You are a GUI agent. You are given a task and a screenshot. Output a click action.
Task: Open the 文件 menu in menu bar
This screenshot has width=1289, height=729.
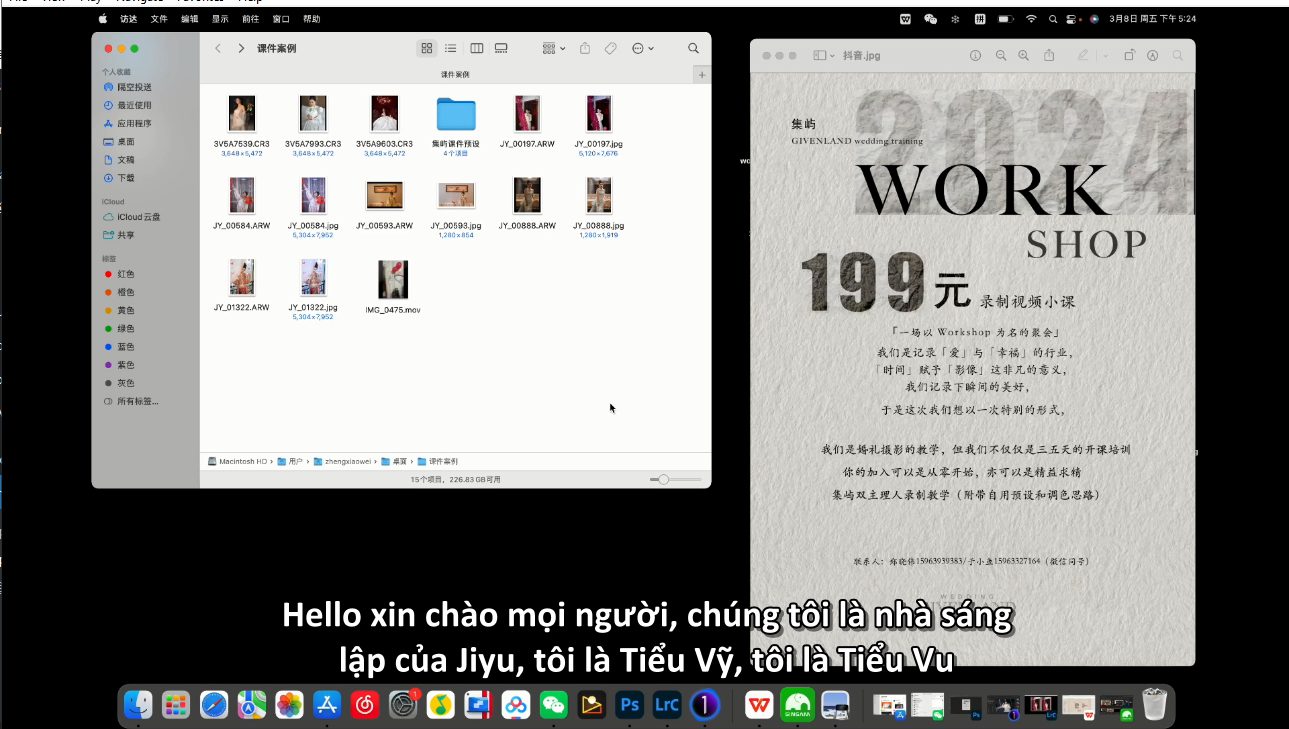click(159, 19)
